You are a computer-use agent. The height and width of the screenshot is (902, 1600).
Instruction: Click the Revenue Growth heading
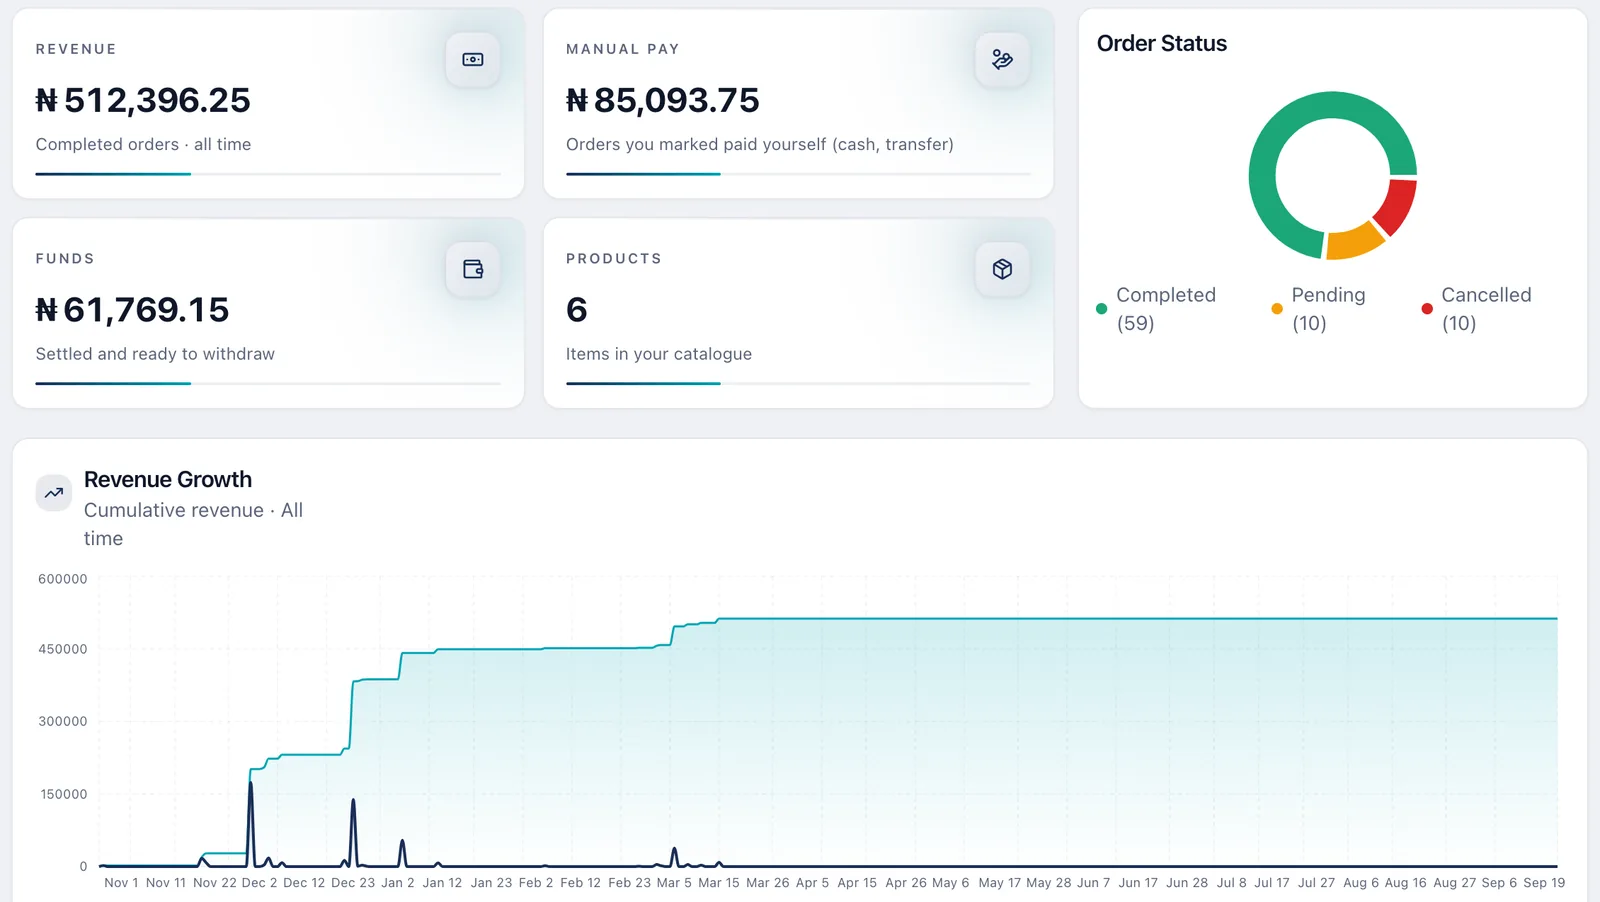pyautogui.click(x=168, y=479)
